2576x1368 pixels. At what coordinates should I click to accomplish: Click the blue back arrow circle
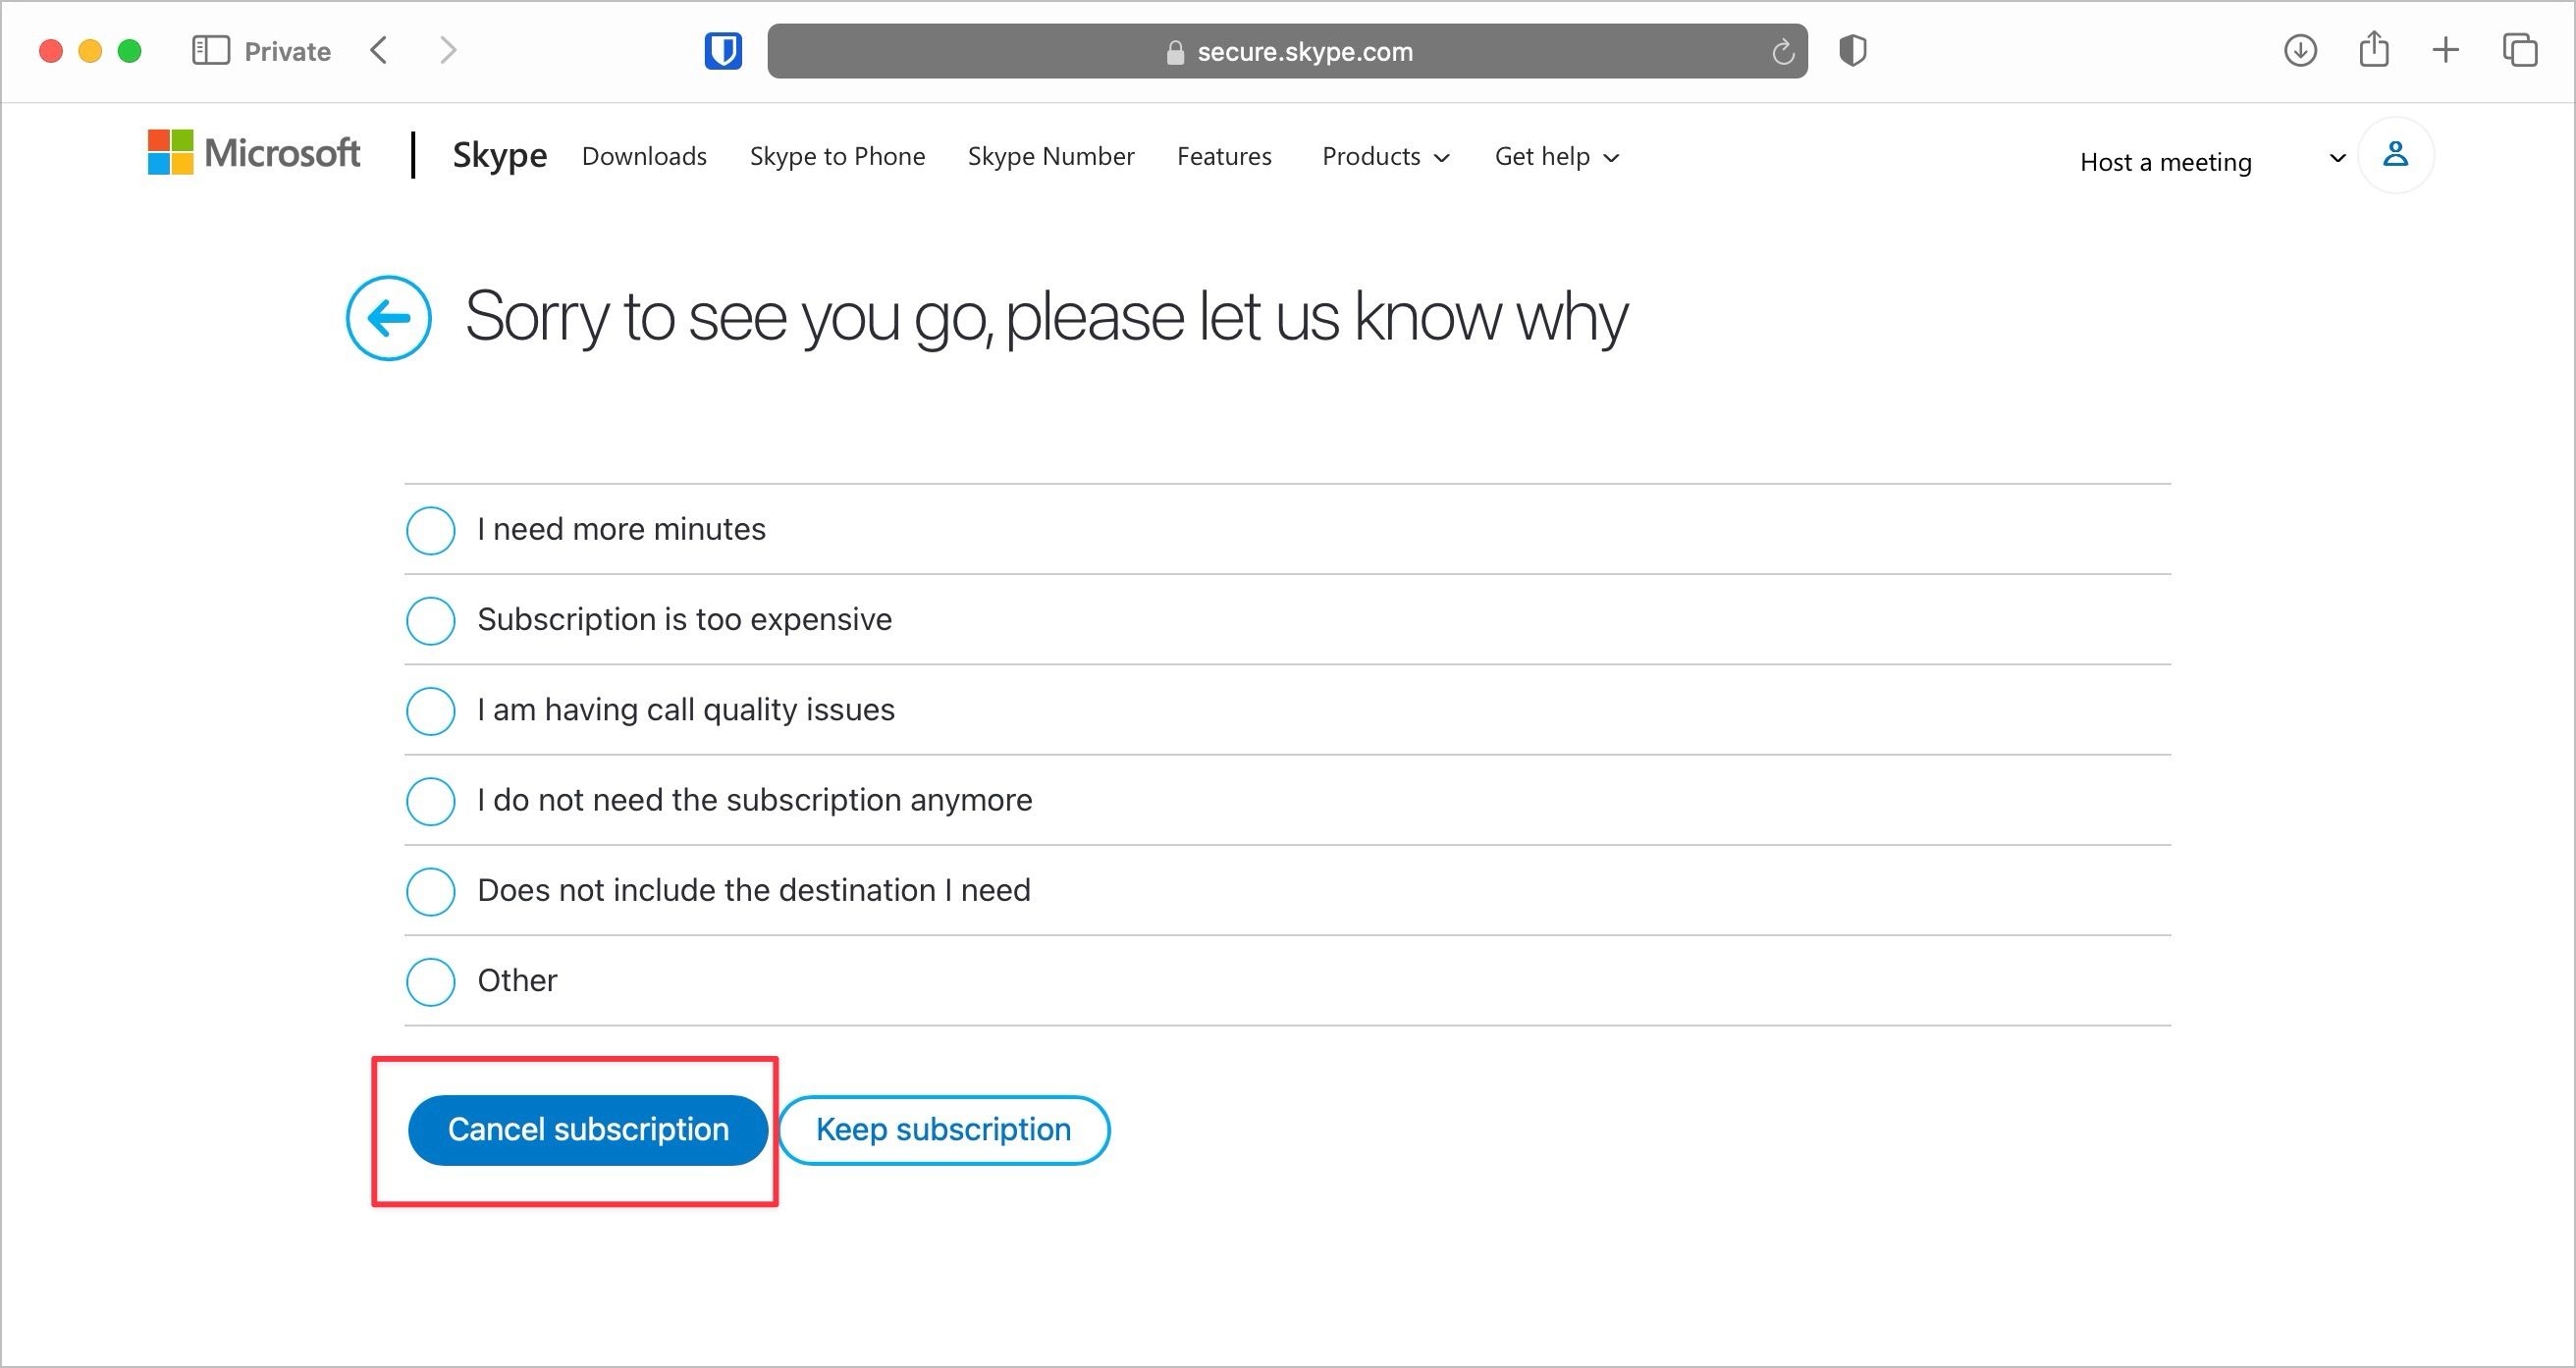coord(388,317)
